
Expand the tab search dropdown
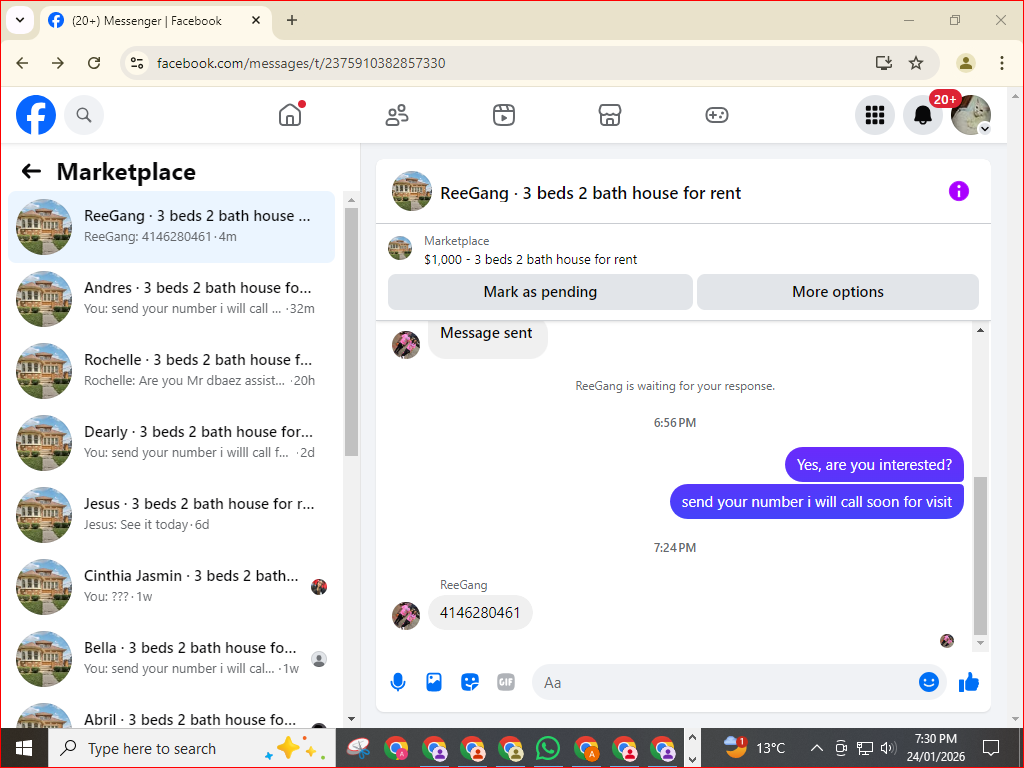pos(20,20)
